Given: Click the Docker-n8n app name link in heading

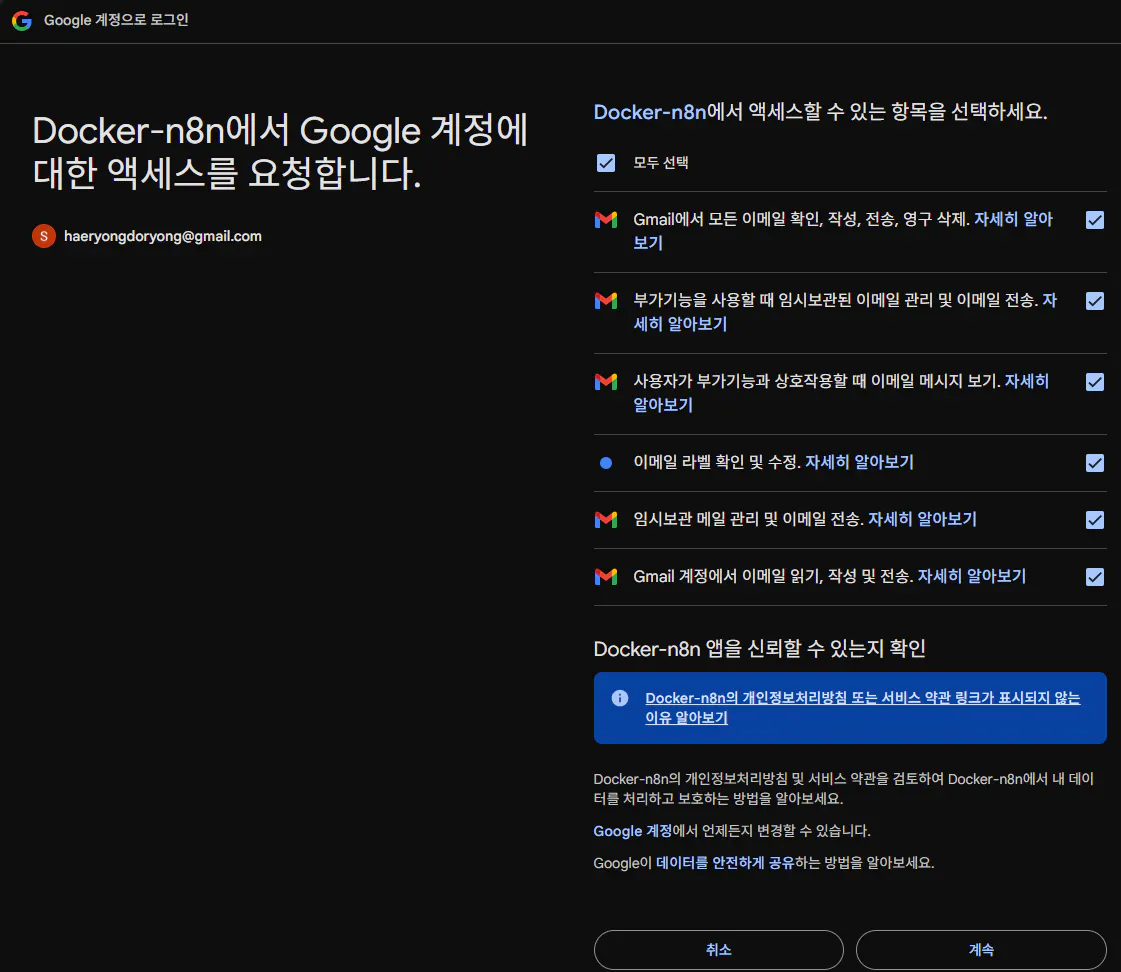Looking at the screenshot, I should pos(650,112).
